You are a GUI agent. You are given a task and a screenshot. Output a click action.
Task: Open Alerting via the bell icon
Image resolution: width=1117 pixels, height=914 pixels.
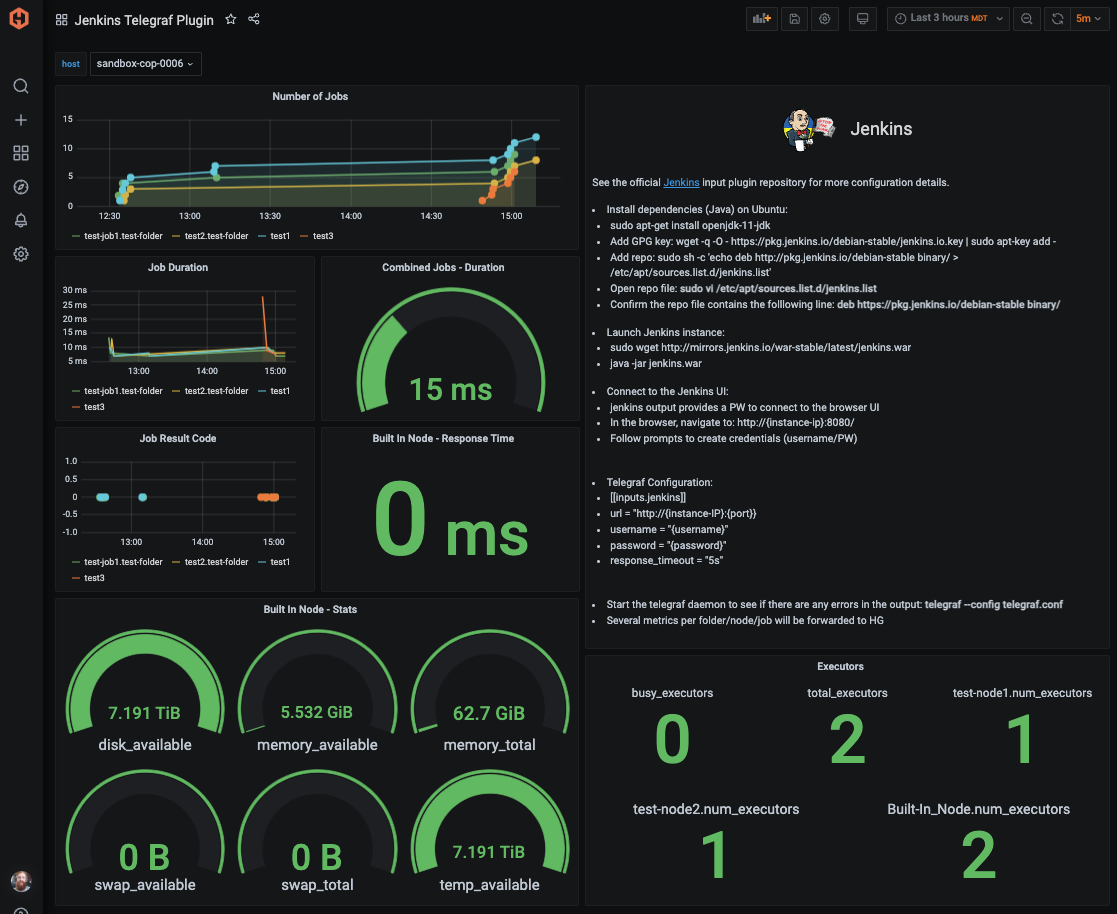click(21, 220)
